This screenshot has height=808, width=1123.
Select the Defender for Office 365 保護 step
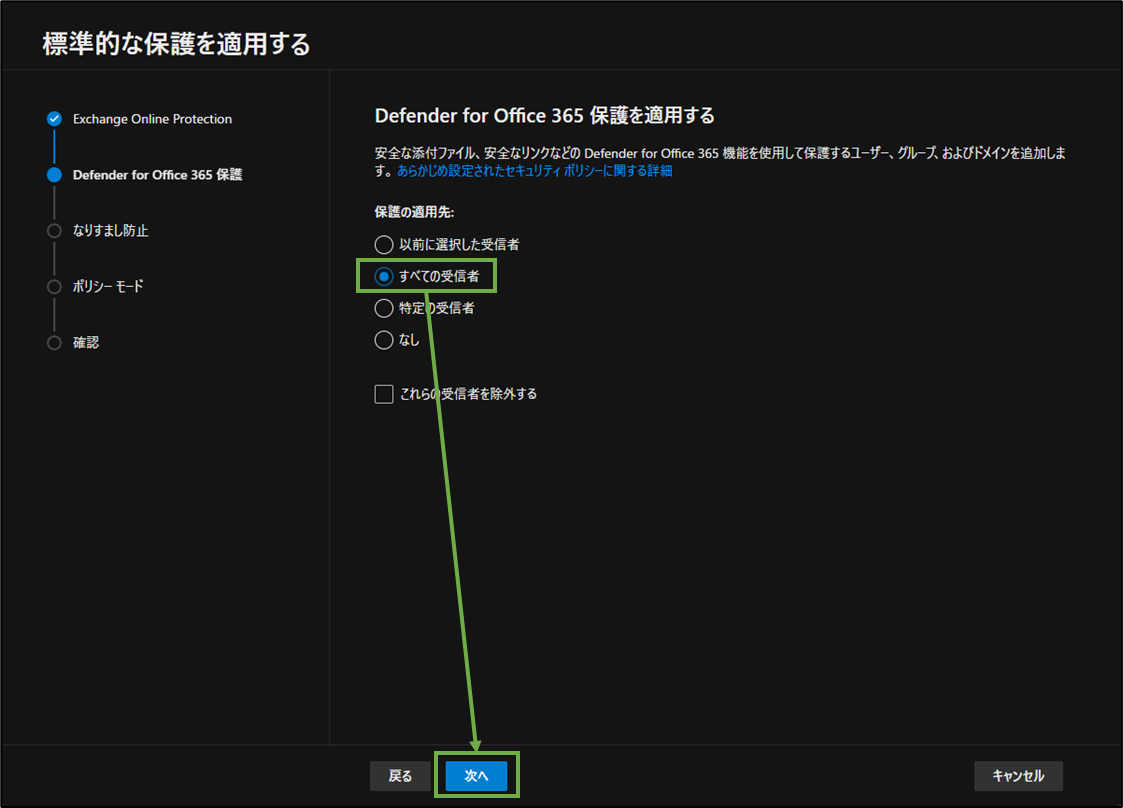[158, 175]
